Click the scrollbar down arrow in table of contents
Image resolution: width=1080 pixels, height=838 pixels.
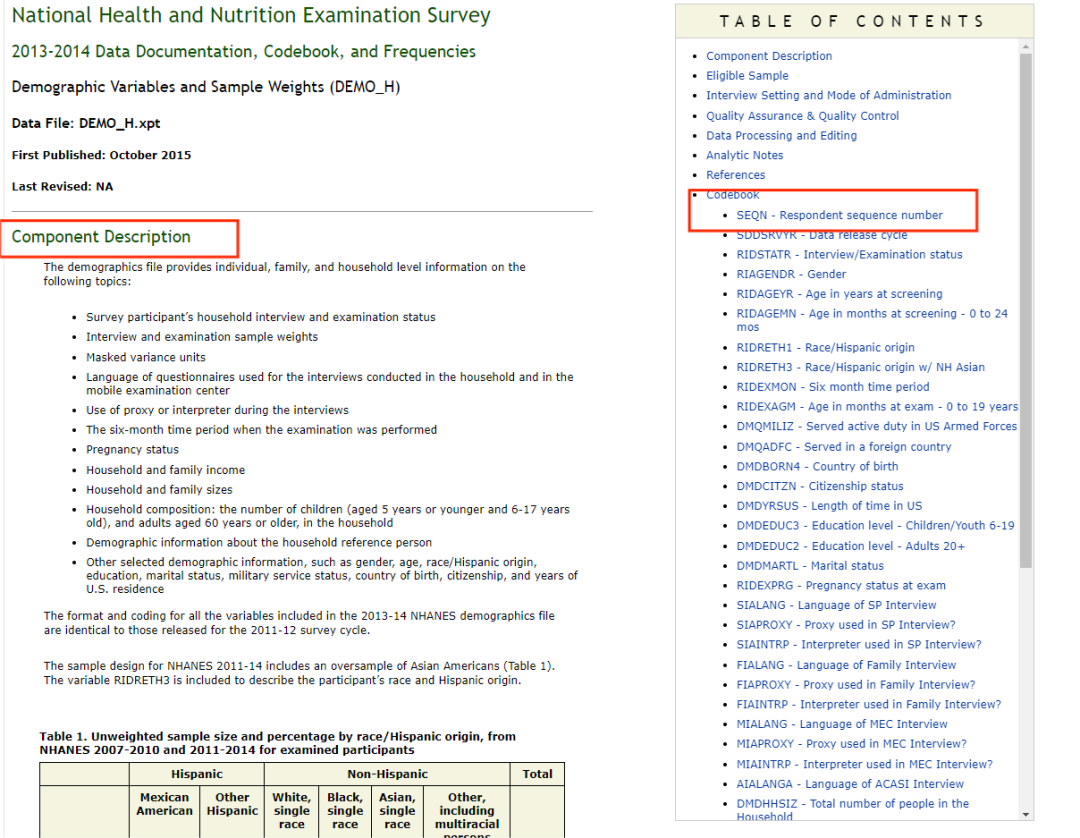tap(1026, 814)
